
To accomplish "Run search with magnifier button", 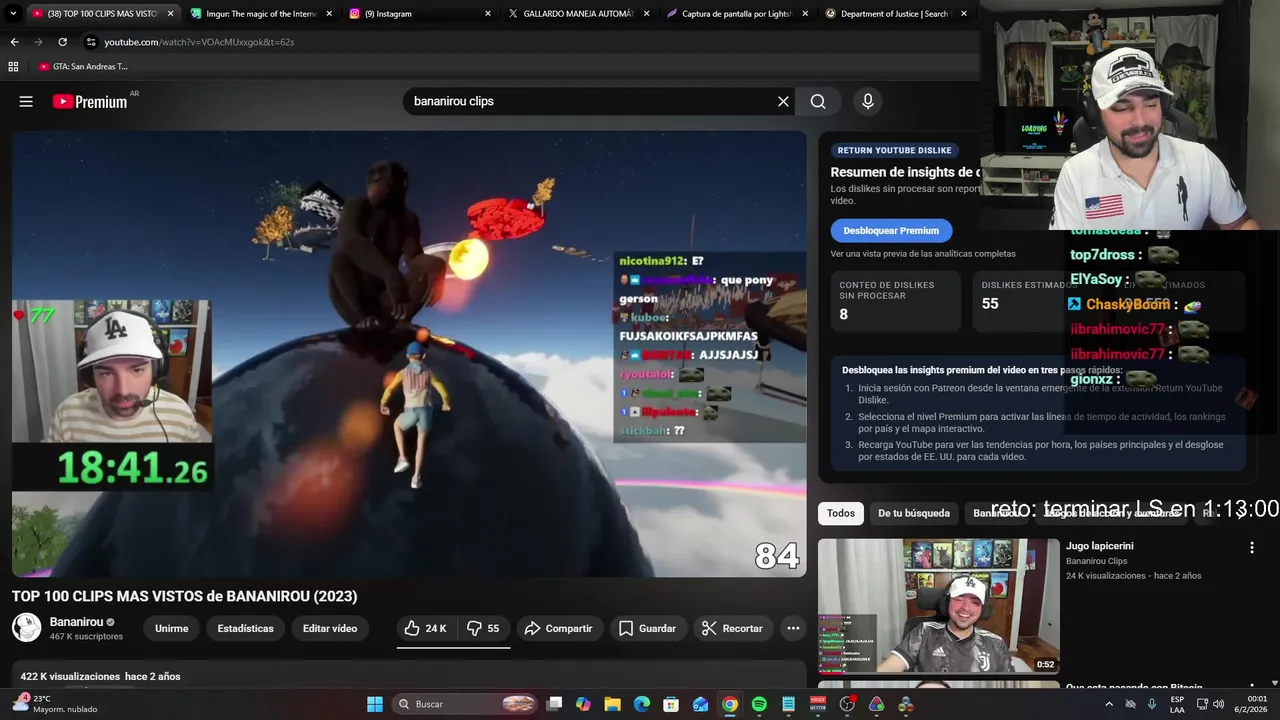I will 818,101.
